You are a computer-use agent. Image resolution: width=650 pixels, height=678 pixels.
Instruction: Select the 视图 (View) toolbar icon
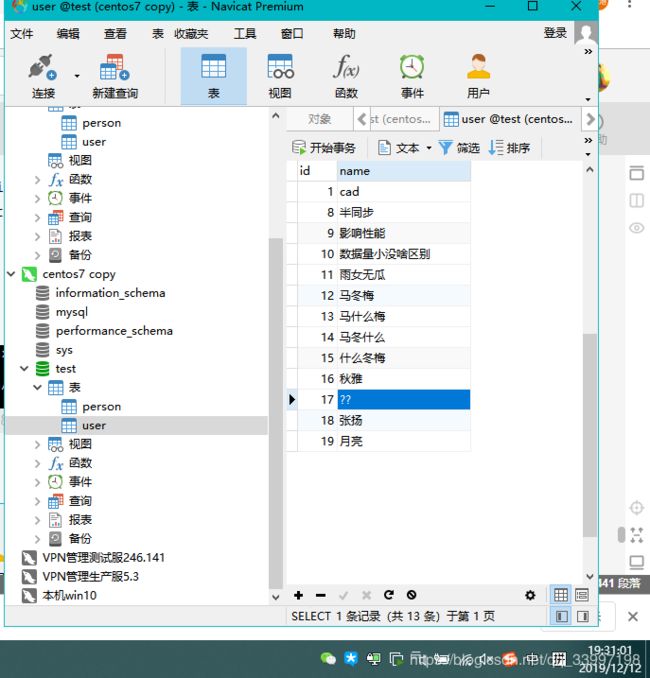(280, 75)
